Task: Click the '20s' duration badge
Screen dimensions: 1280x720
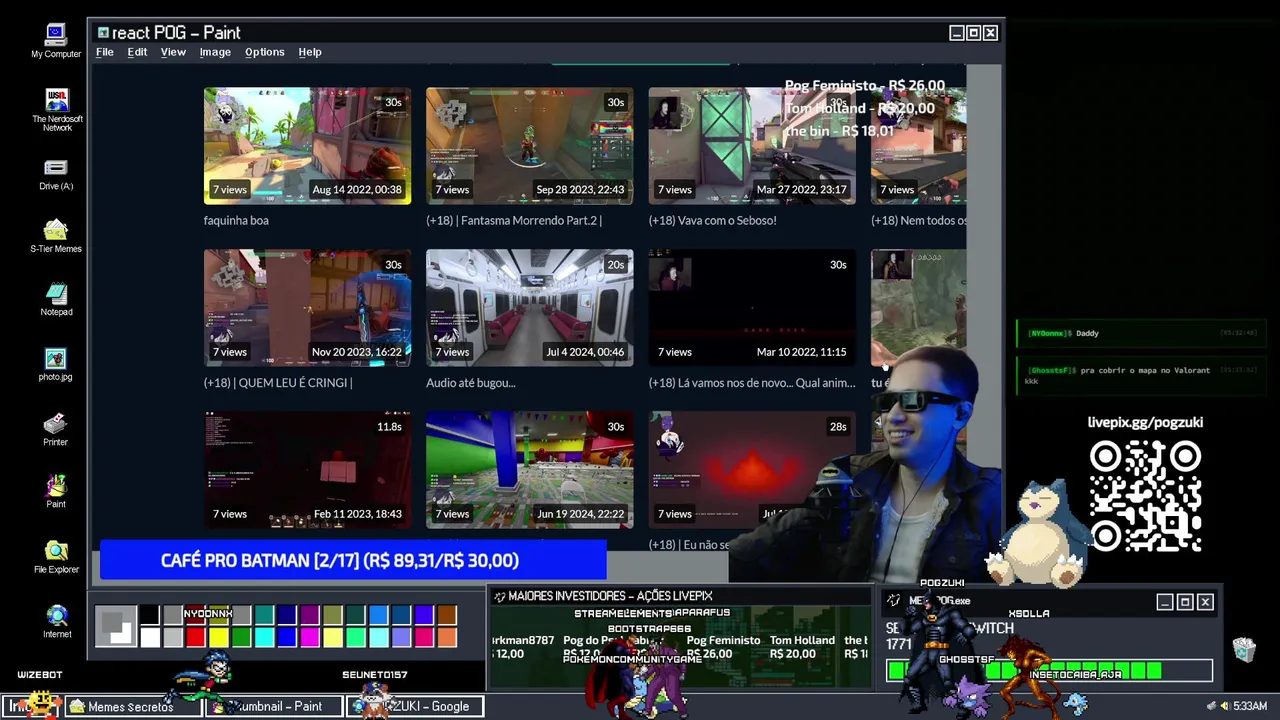Action: pos(615,265)
